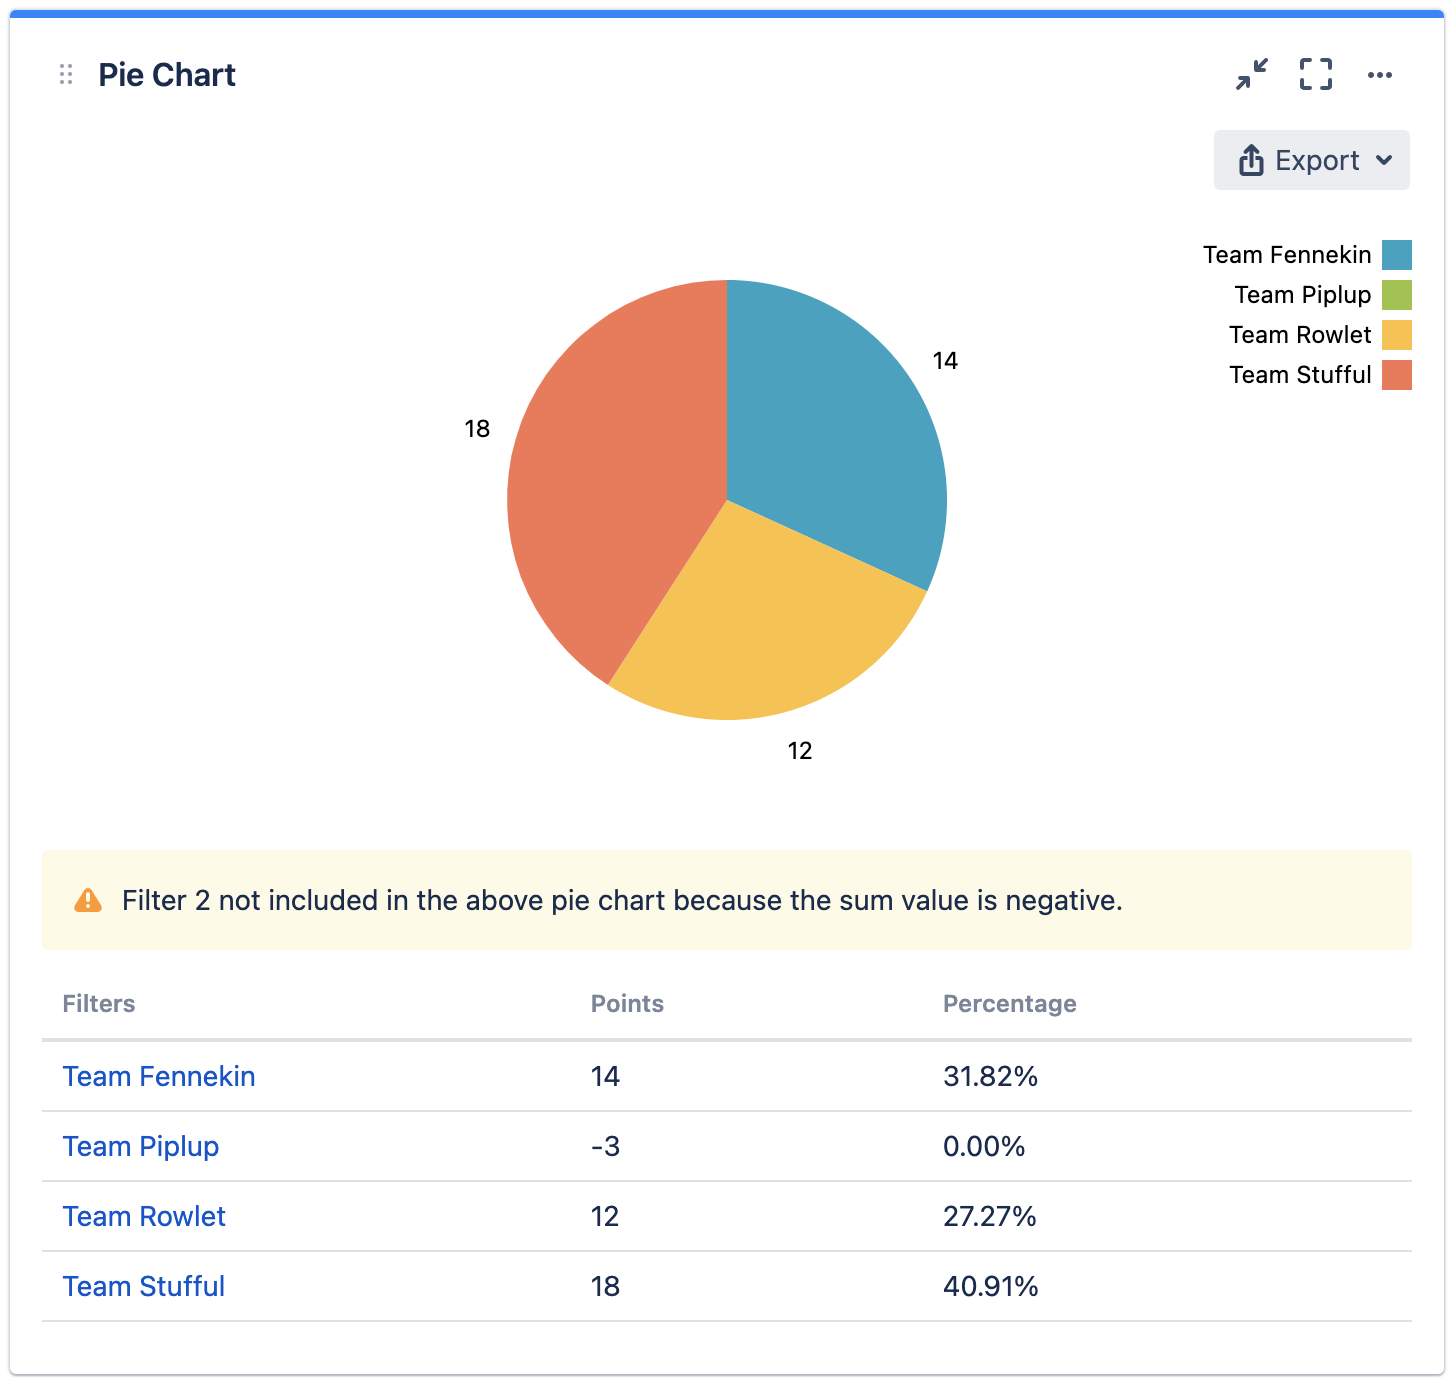
Task: Click the Team Fennekin blue legend swatch
Action: (x=1396, y=255)
